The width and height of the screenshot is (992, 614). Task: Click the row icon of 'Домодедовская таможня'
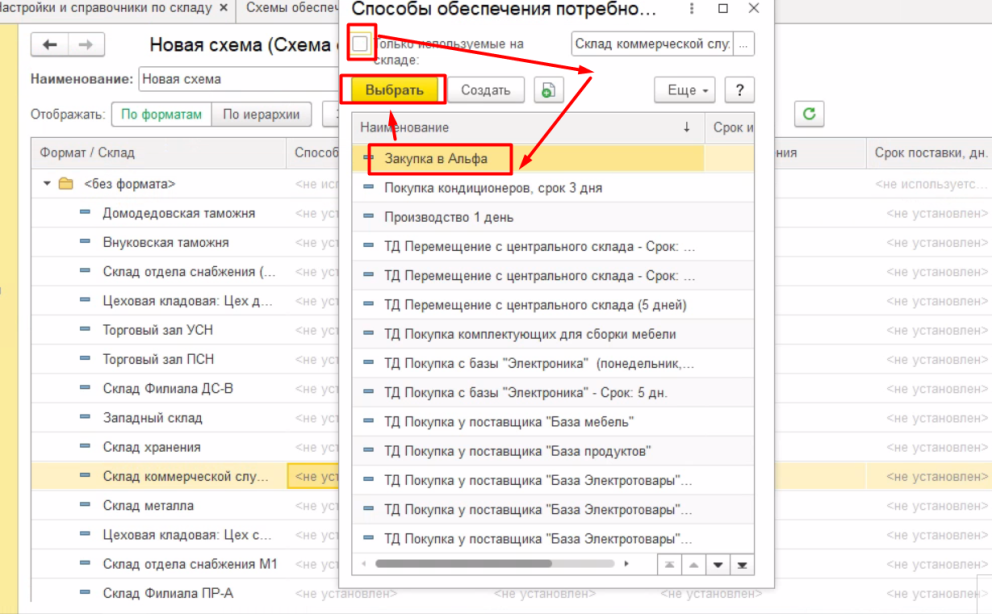pyautogui.click(x=85, y=212)
